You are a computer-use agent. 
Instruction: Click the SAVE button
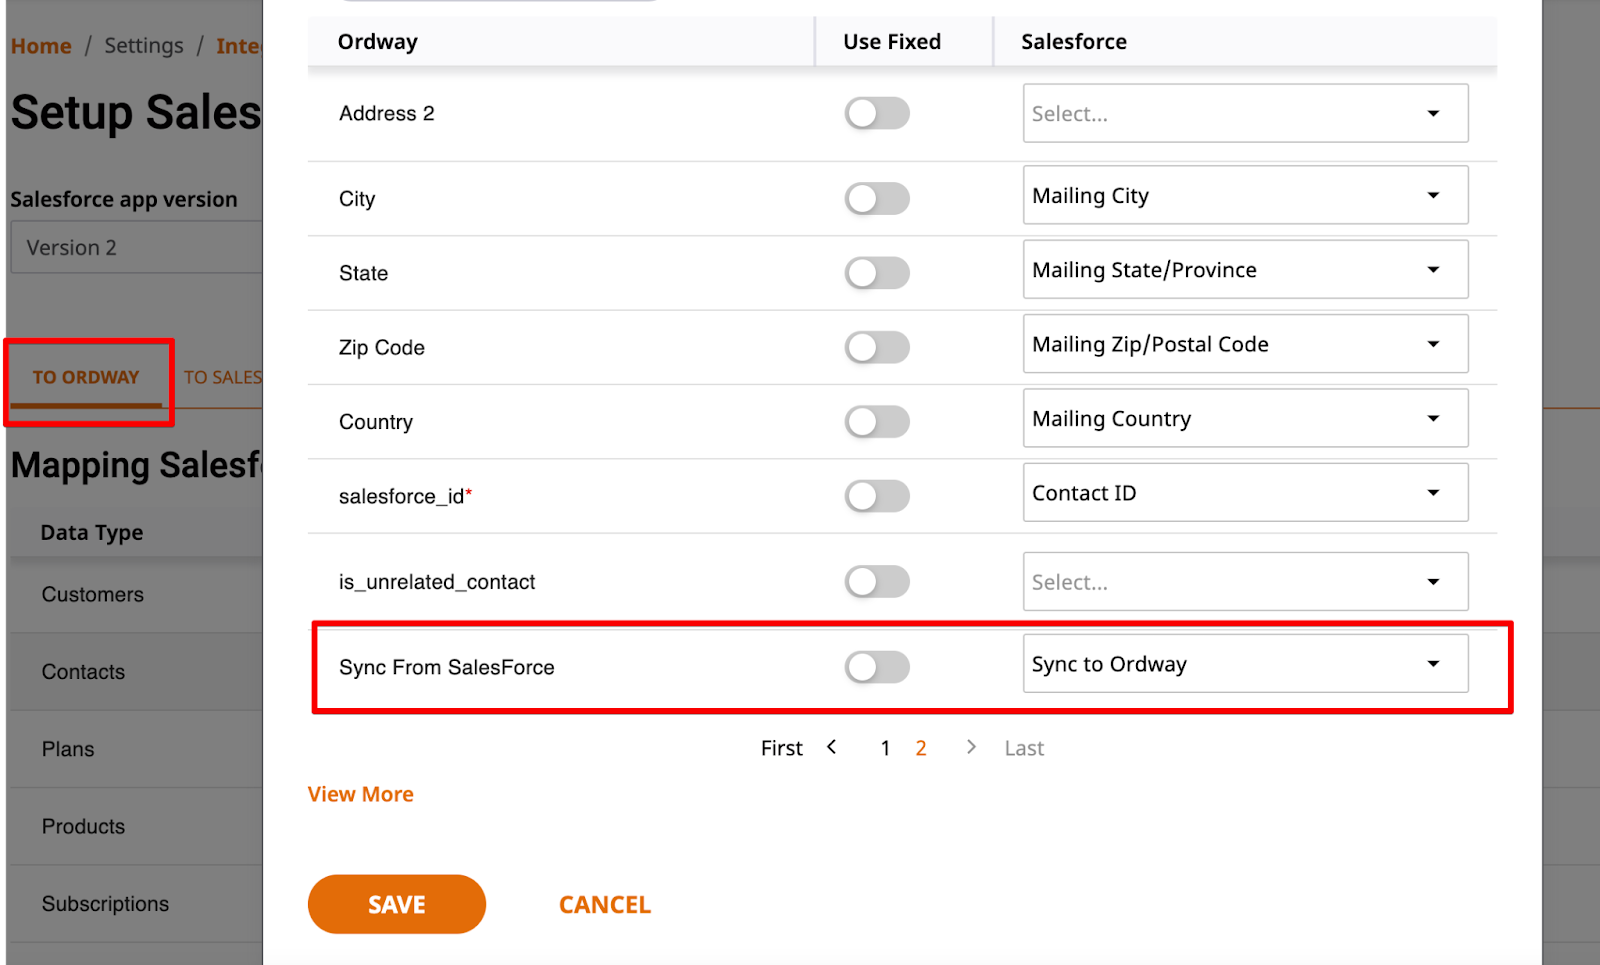[397, 904]
